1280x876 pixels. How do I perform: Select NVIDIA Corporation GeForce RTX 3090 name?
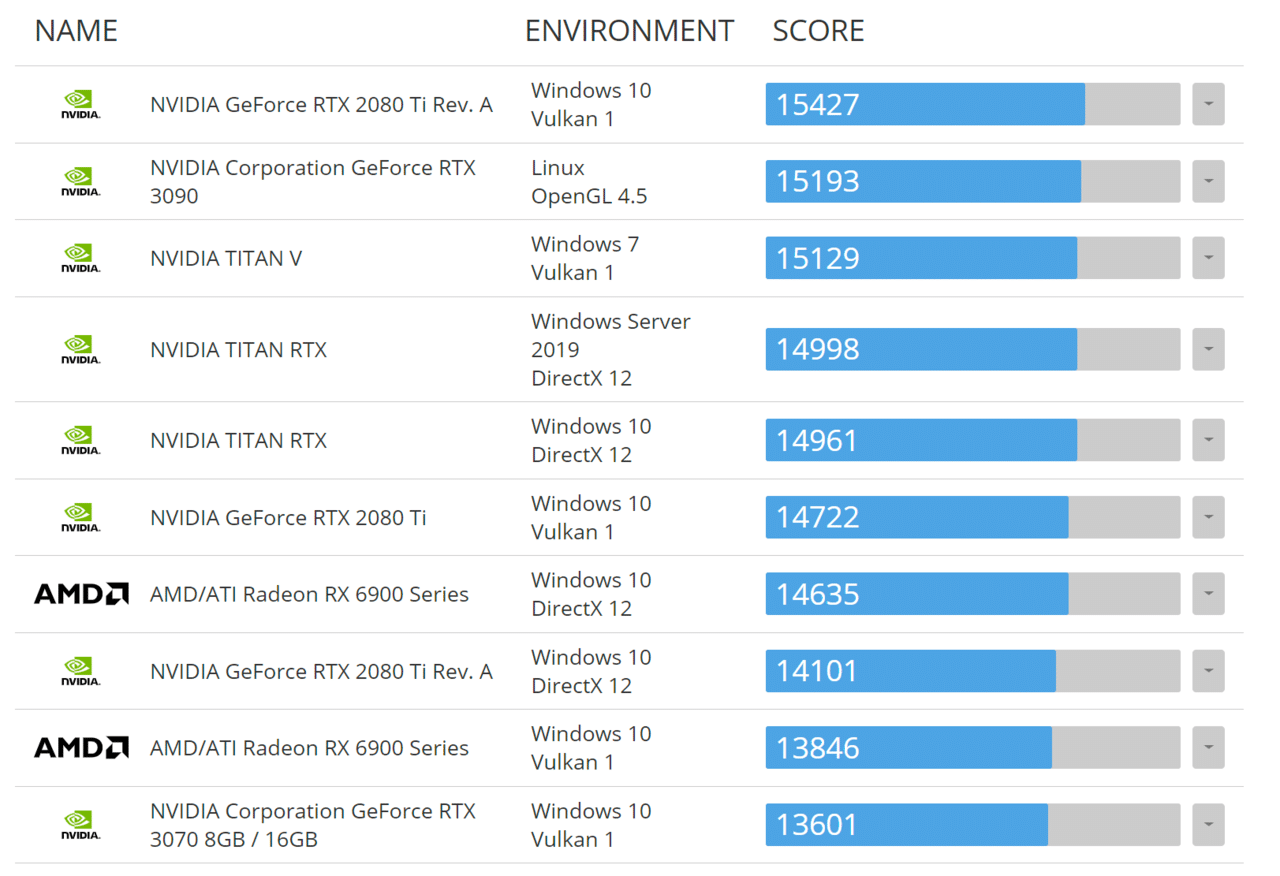pyautogui.click(x=313, y=182)
